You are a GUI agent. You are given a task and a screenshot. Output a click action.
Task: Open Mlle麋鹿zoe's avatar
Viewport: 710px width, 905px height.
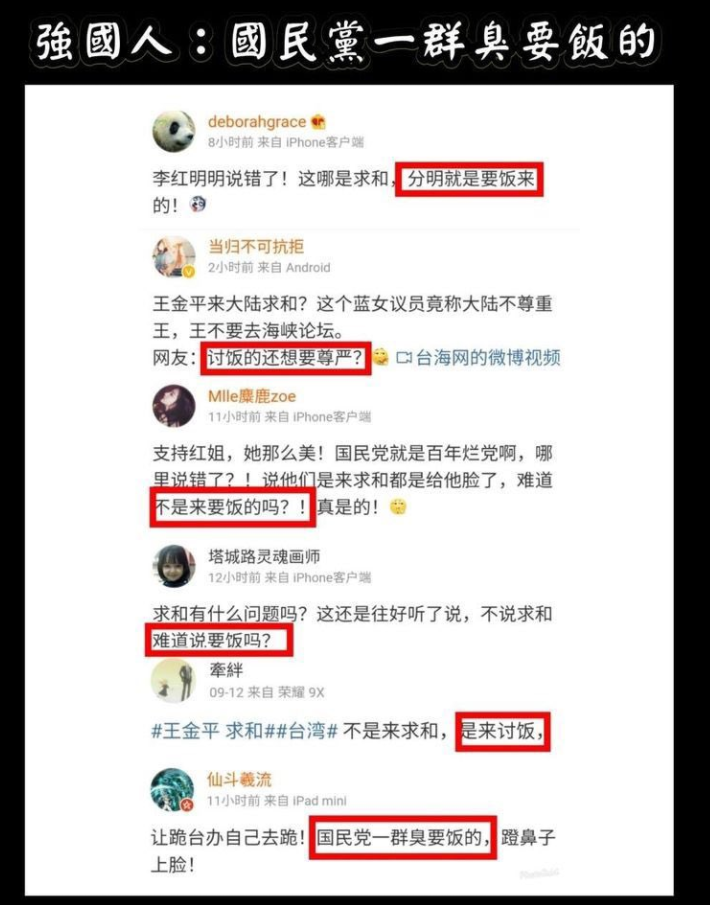(174, 406)
